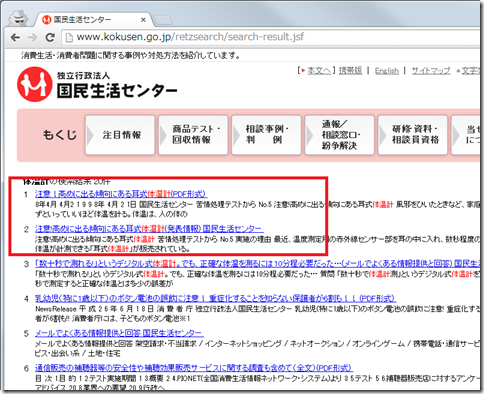Click the 国民生活センター red logo
484x394 pixels.
coord(35,84)
